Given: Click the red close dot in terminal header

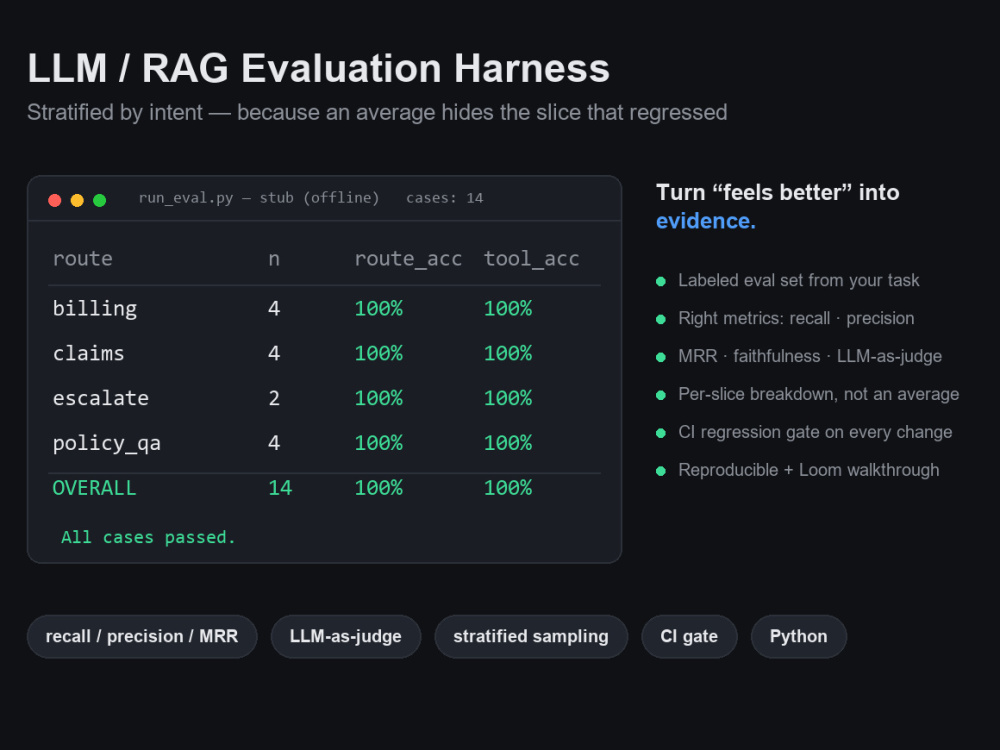Looking at the screenshot, I should (x=55, y=200).
